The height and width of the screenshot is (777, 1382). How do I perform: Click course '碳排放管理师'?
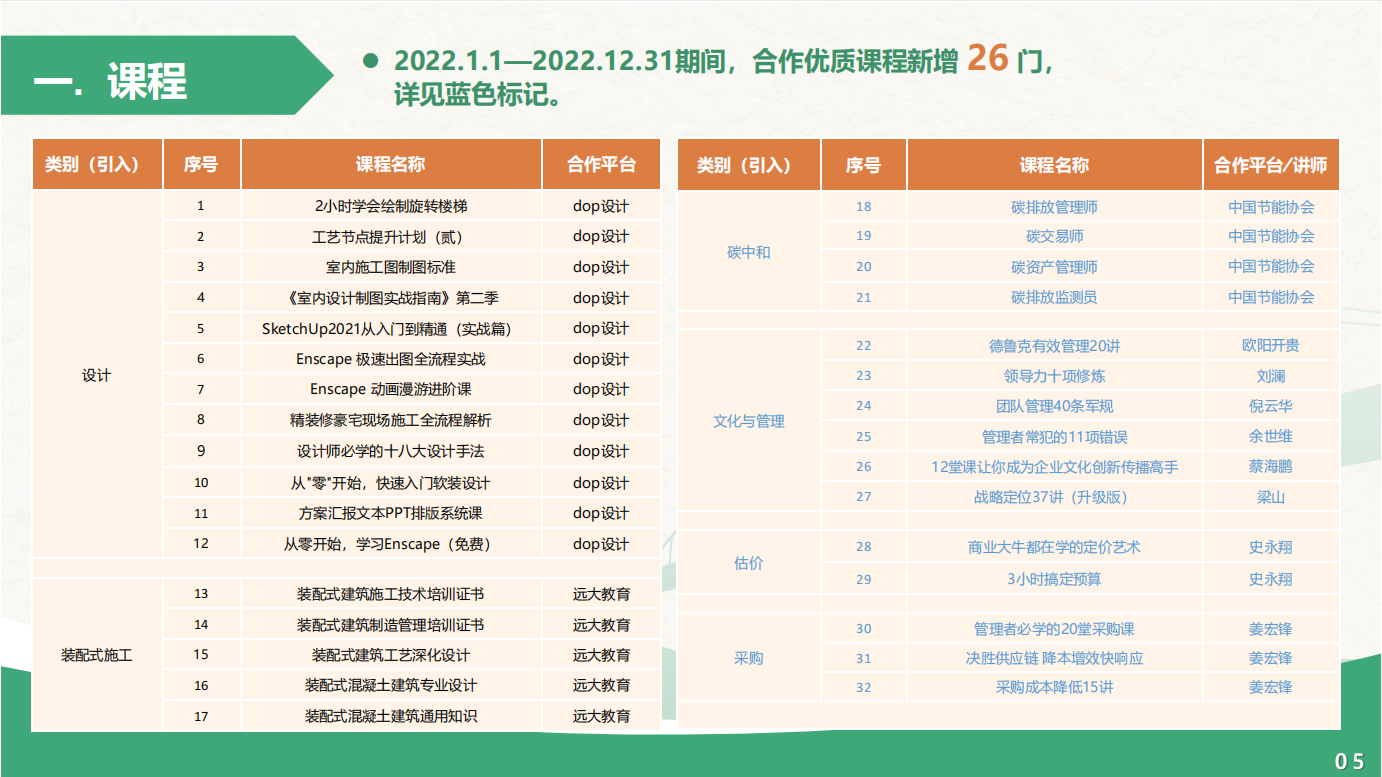[1055, 207]
